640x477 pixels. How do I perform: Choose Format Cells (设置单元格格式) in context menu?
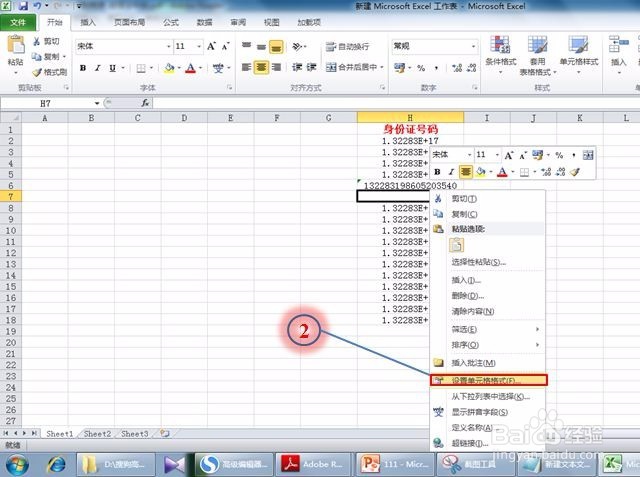pyautogui.click(x=488, y=380)
